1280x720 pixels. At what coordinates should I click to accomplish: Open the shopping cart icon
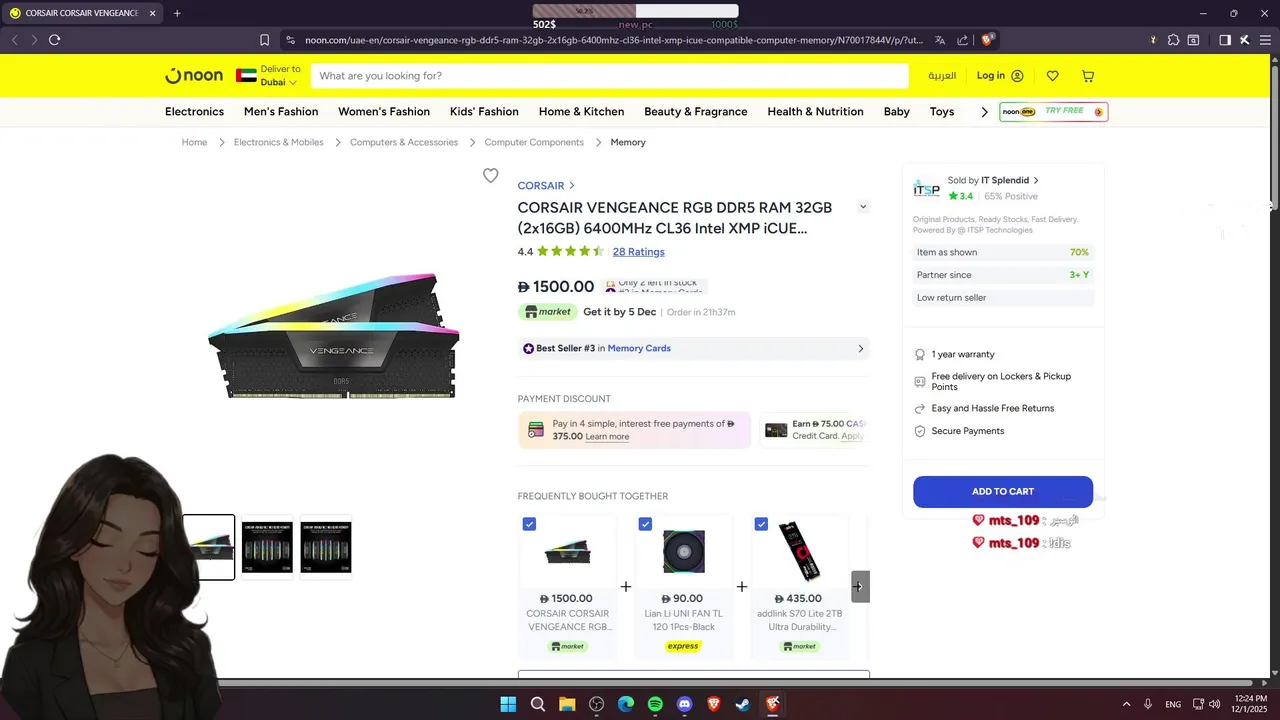pyautogui.click(x=1088, y=76)
